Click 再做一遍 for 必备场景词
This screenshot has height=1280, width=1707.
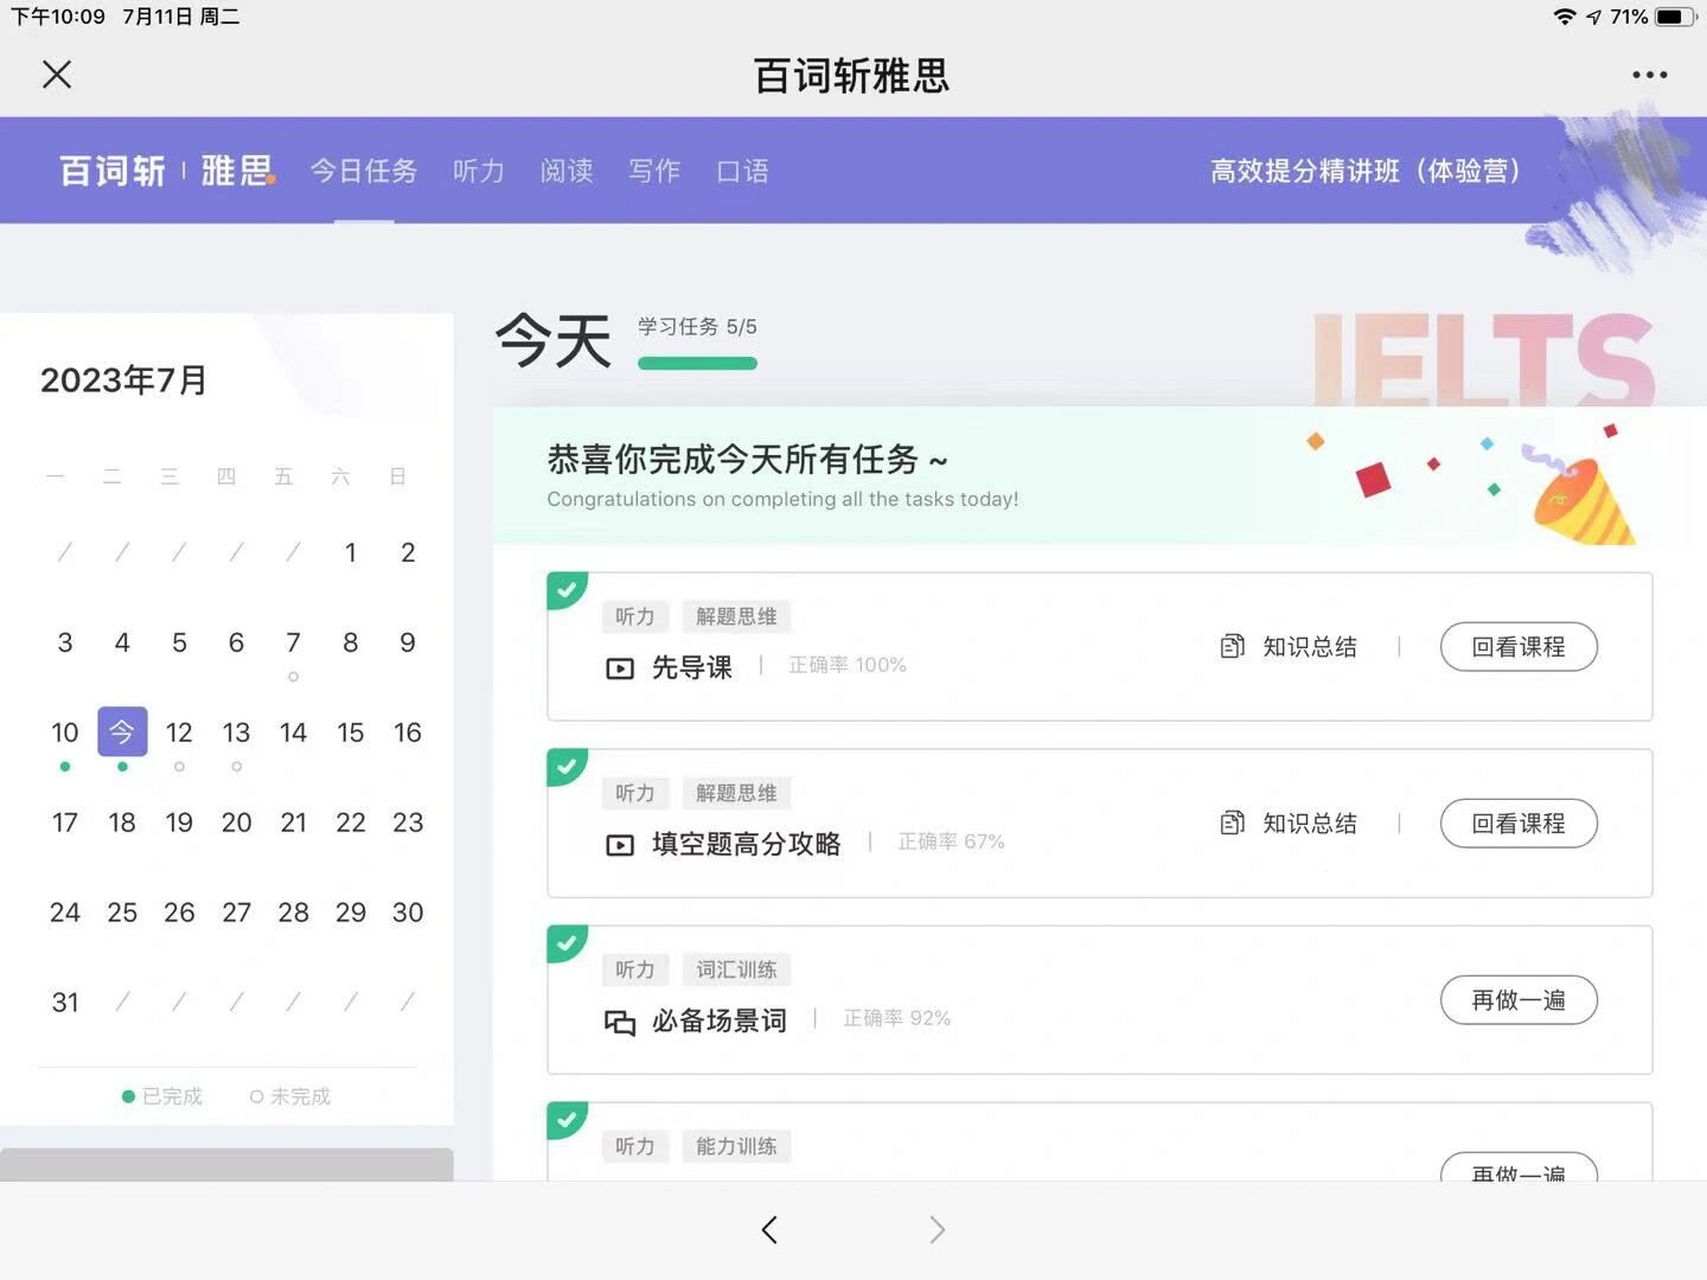[1518, 1000]
